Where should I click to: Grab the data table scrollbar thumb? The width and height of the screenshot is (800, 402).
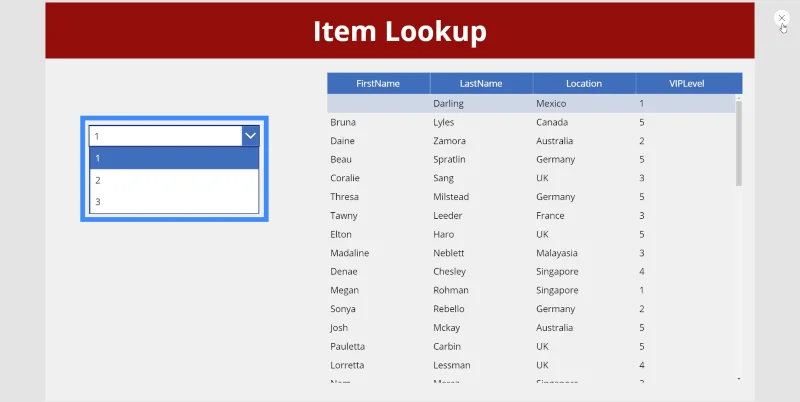pos(739,143)
